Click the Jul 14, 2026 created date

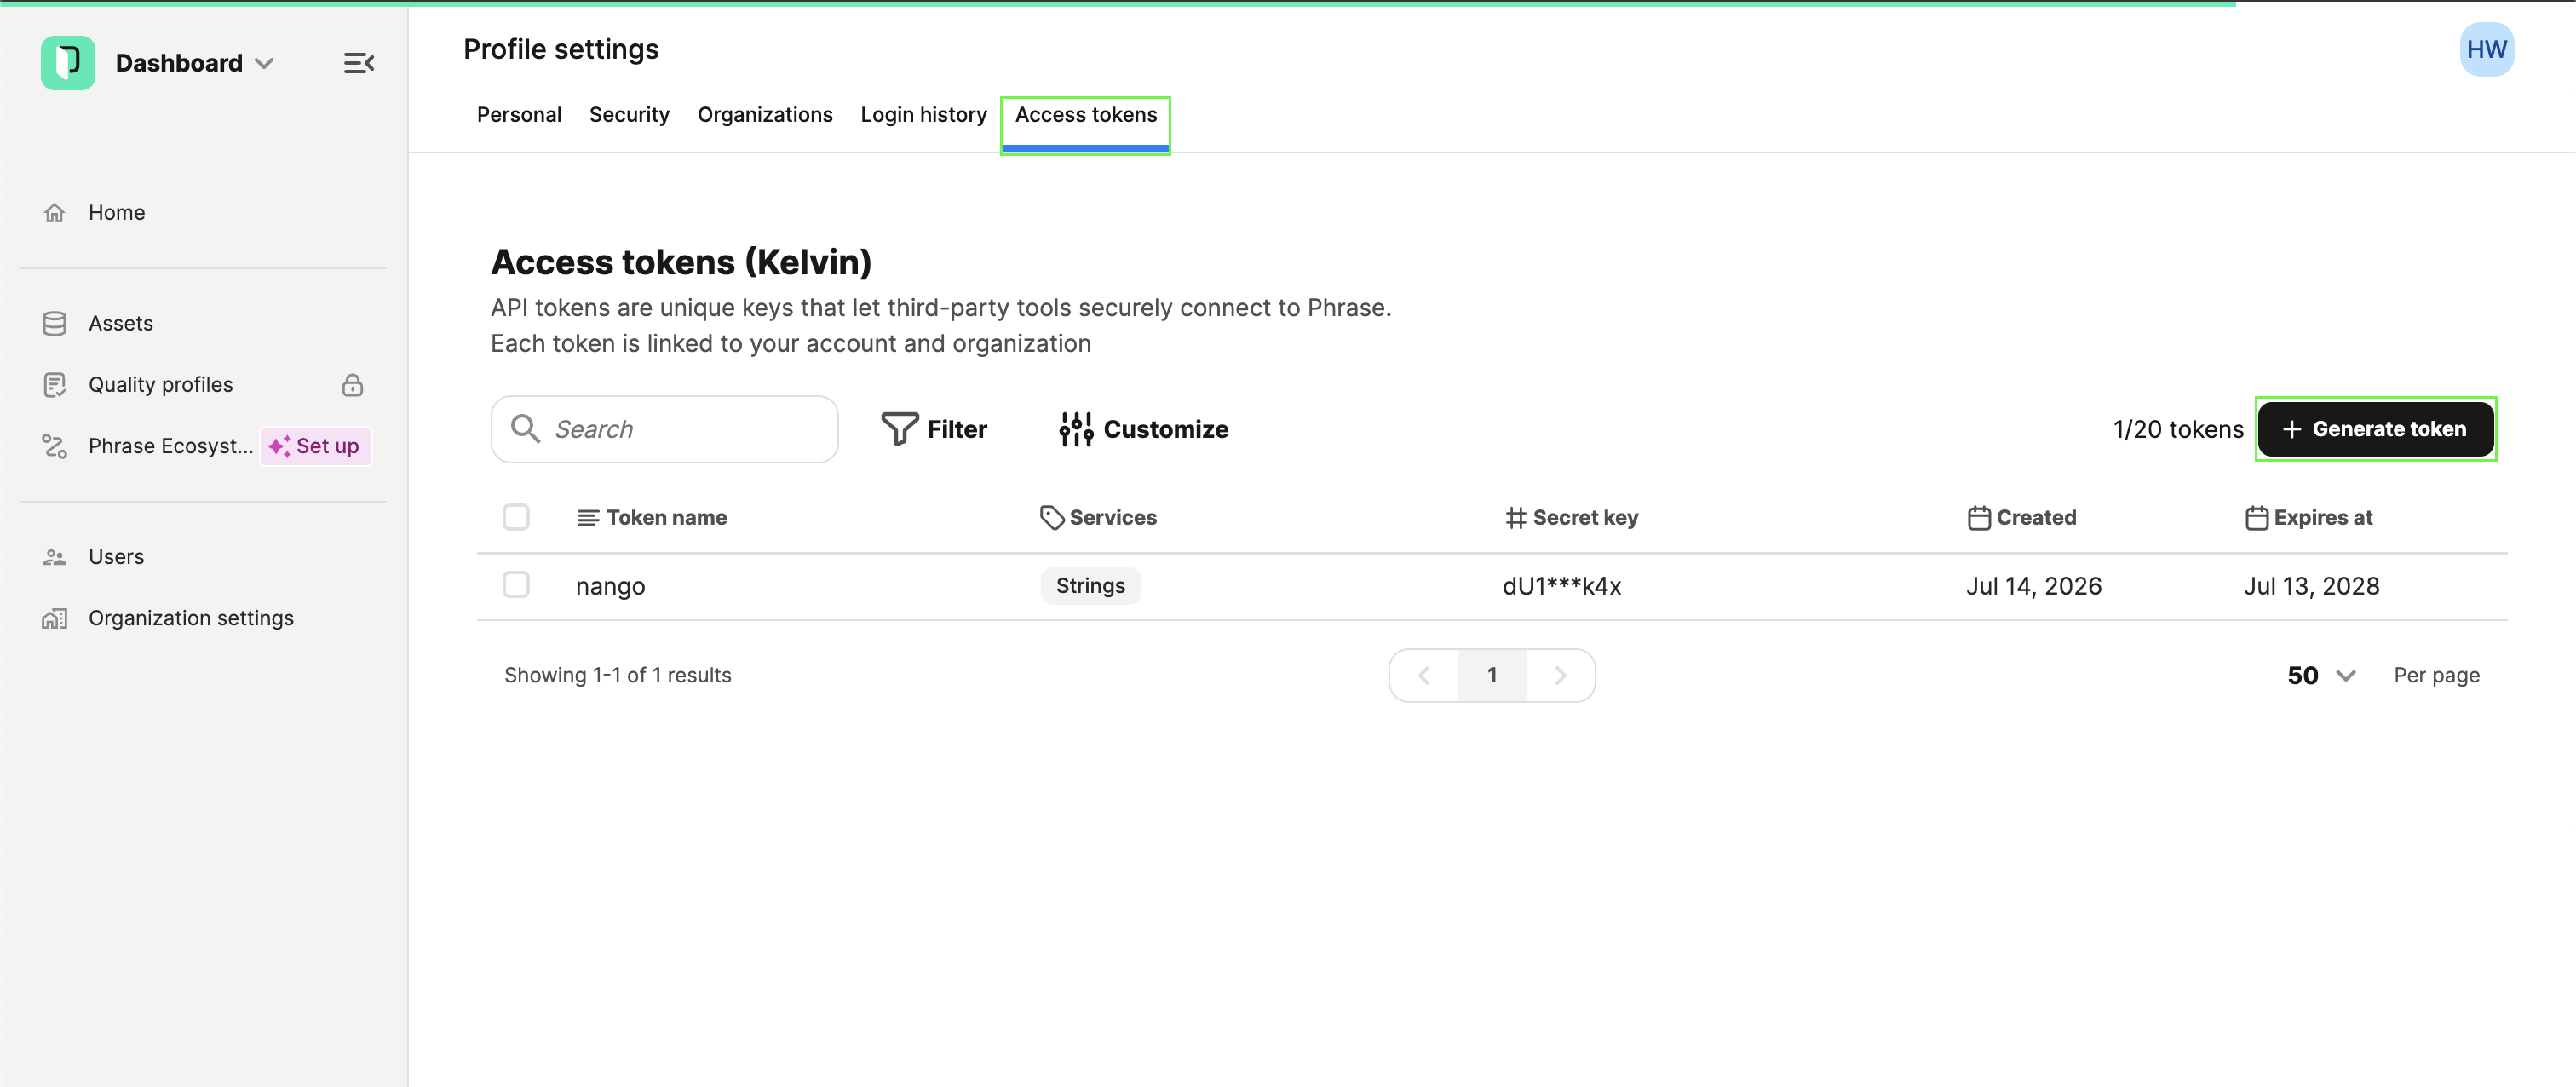pyautogui.click(x=2033, y=586)
